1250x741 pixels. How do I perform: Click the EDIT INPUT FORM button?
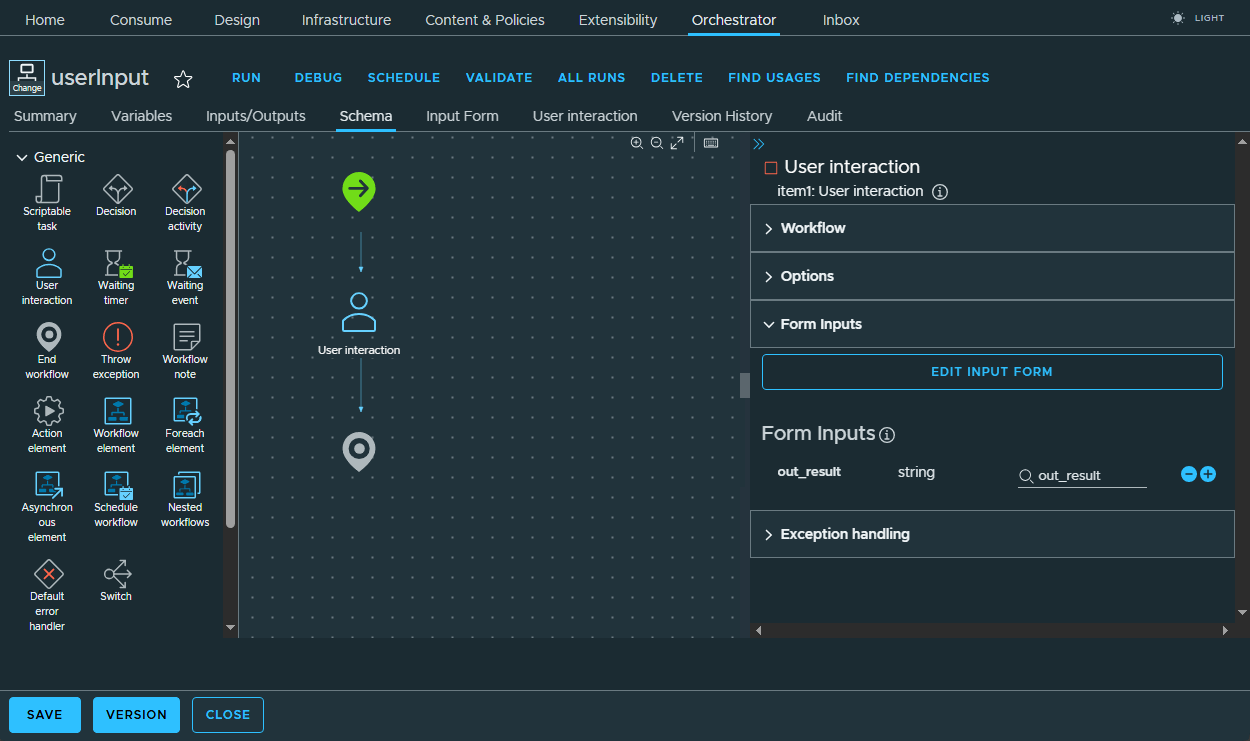pyautogui.click(x=992, y=371)
